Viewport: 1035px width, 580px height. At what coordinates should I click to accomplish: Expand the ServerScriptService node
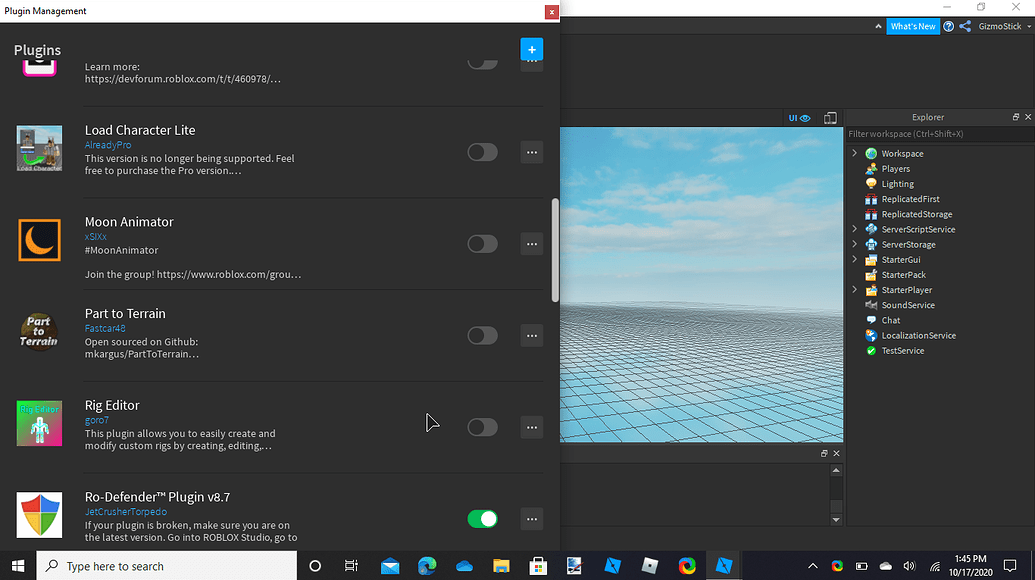tap(855, 229)
